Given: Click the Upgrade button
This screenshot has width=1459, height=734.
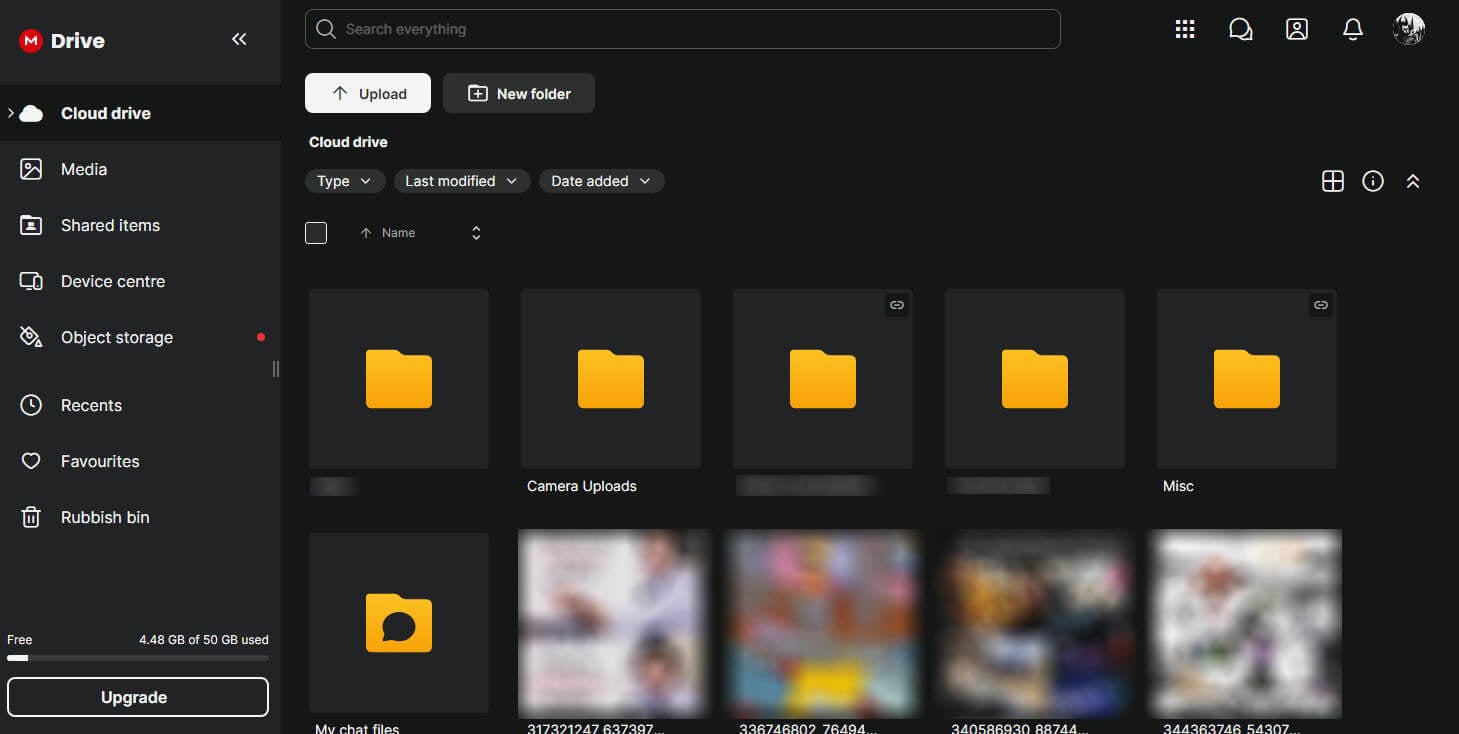Looking at the screenshot, I should point(138,697).
